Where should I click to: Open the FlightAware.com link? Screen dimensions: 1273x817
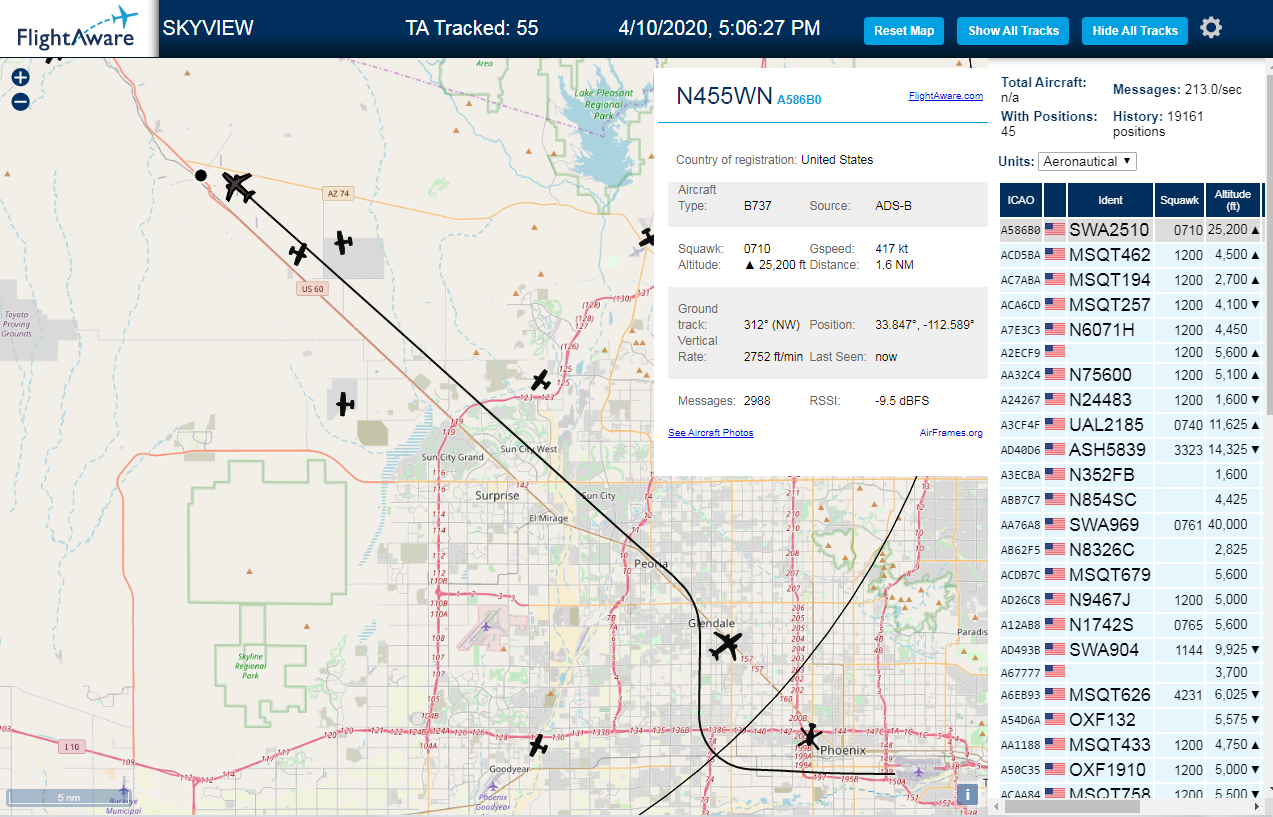(945, 96)
